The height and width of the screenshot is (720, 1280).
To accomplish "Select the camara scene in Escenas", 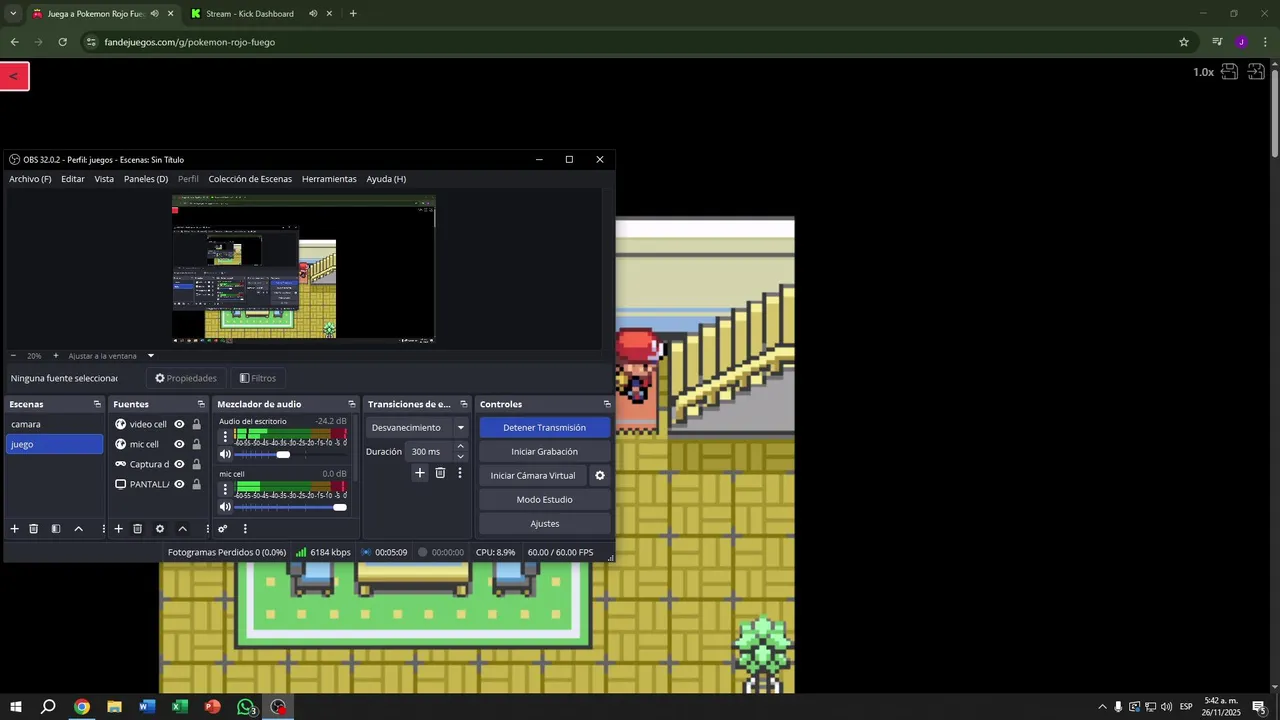I will coord(55,424).
